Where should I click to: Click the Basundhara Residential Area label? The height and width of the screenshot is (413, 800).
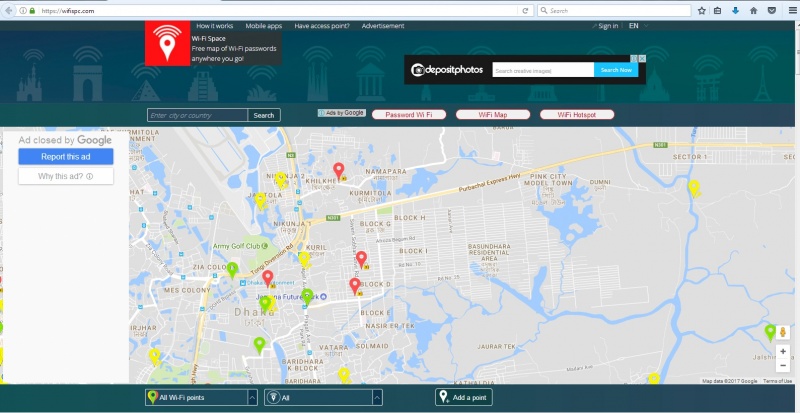point(489,253)
